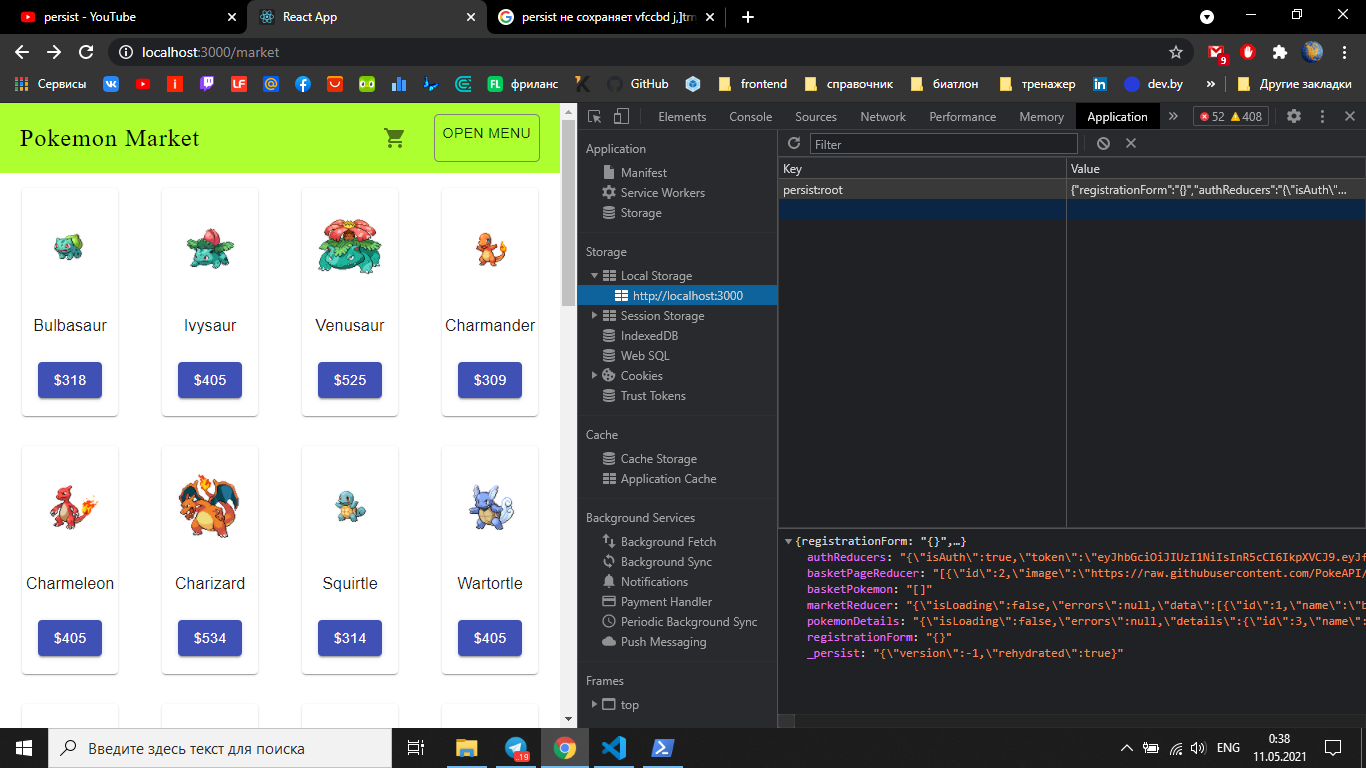Click Squirtle's $314 price button
Viewport: 1366px width, 768px height.
(x=350, y=638)
